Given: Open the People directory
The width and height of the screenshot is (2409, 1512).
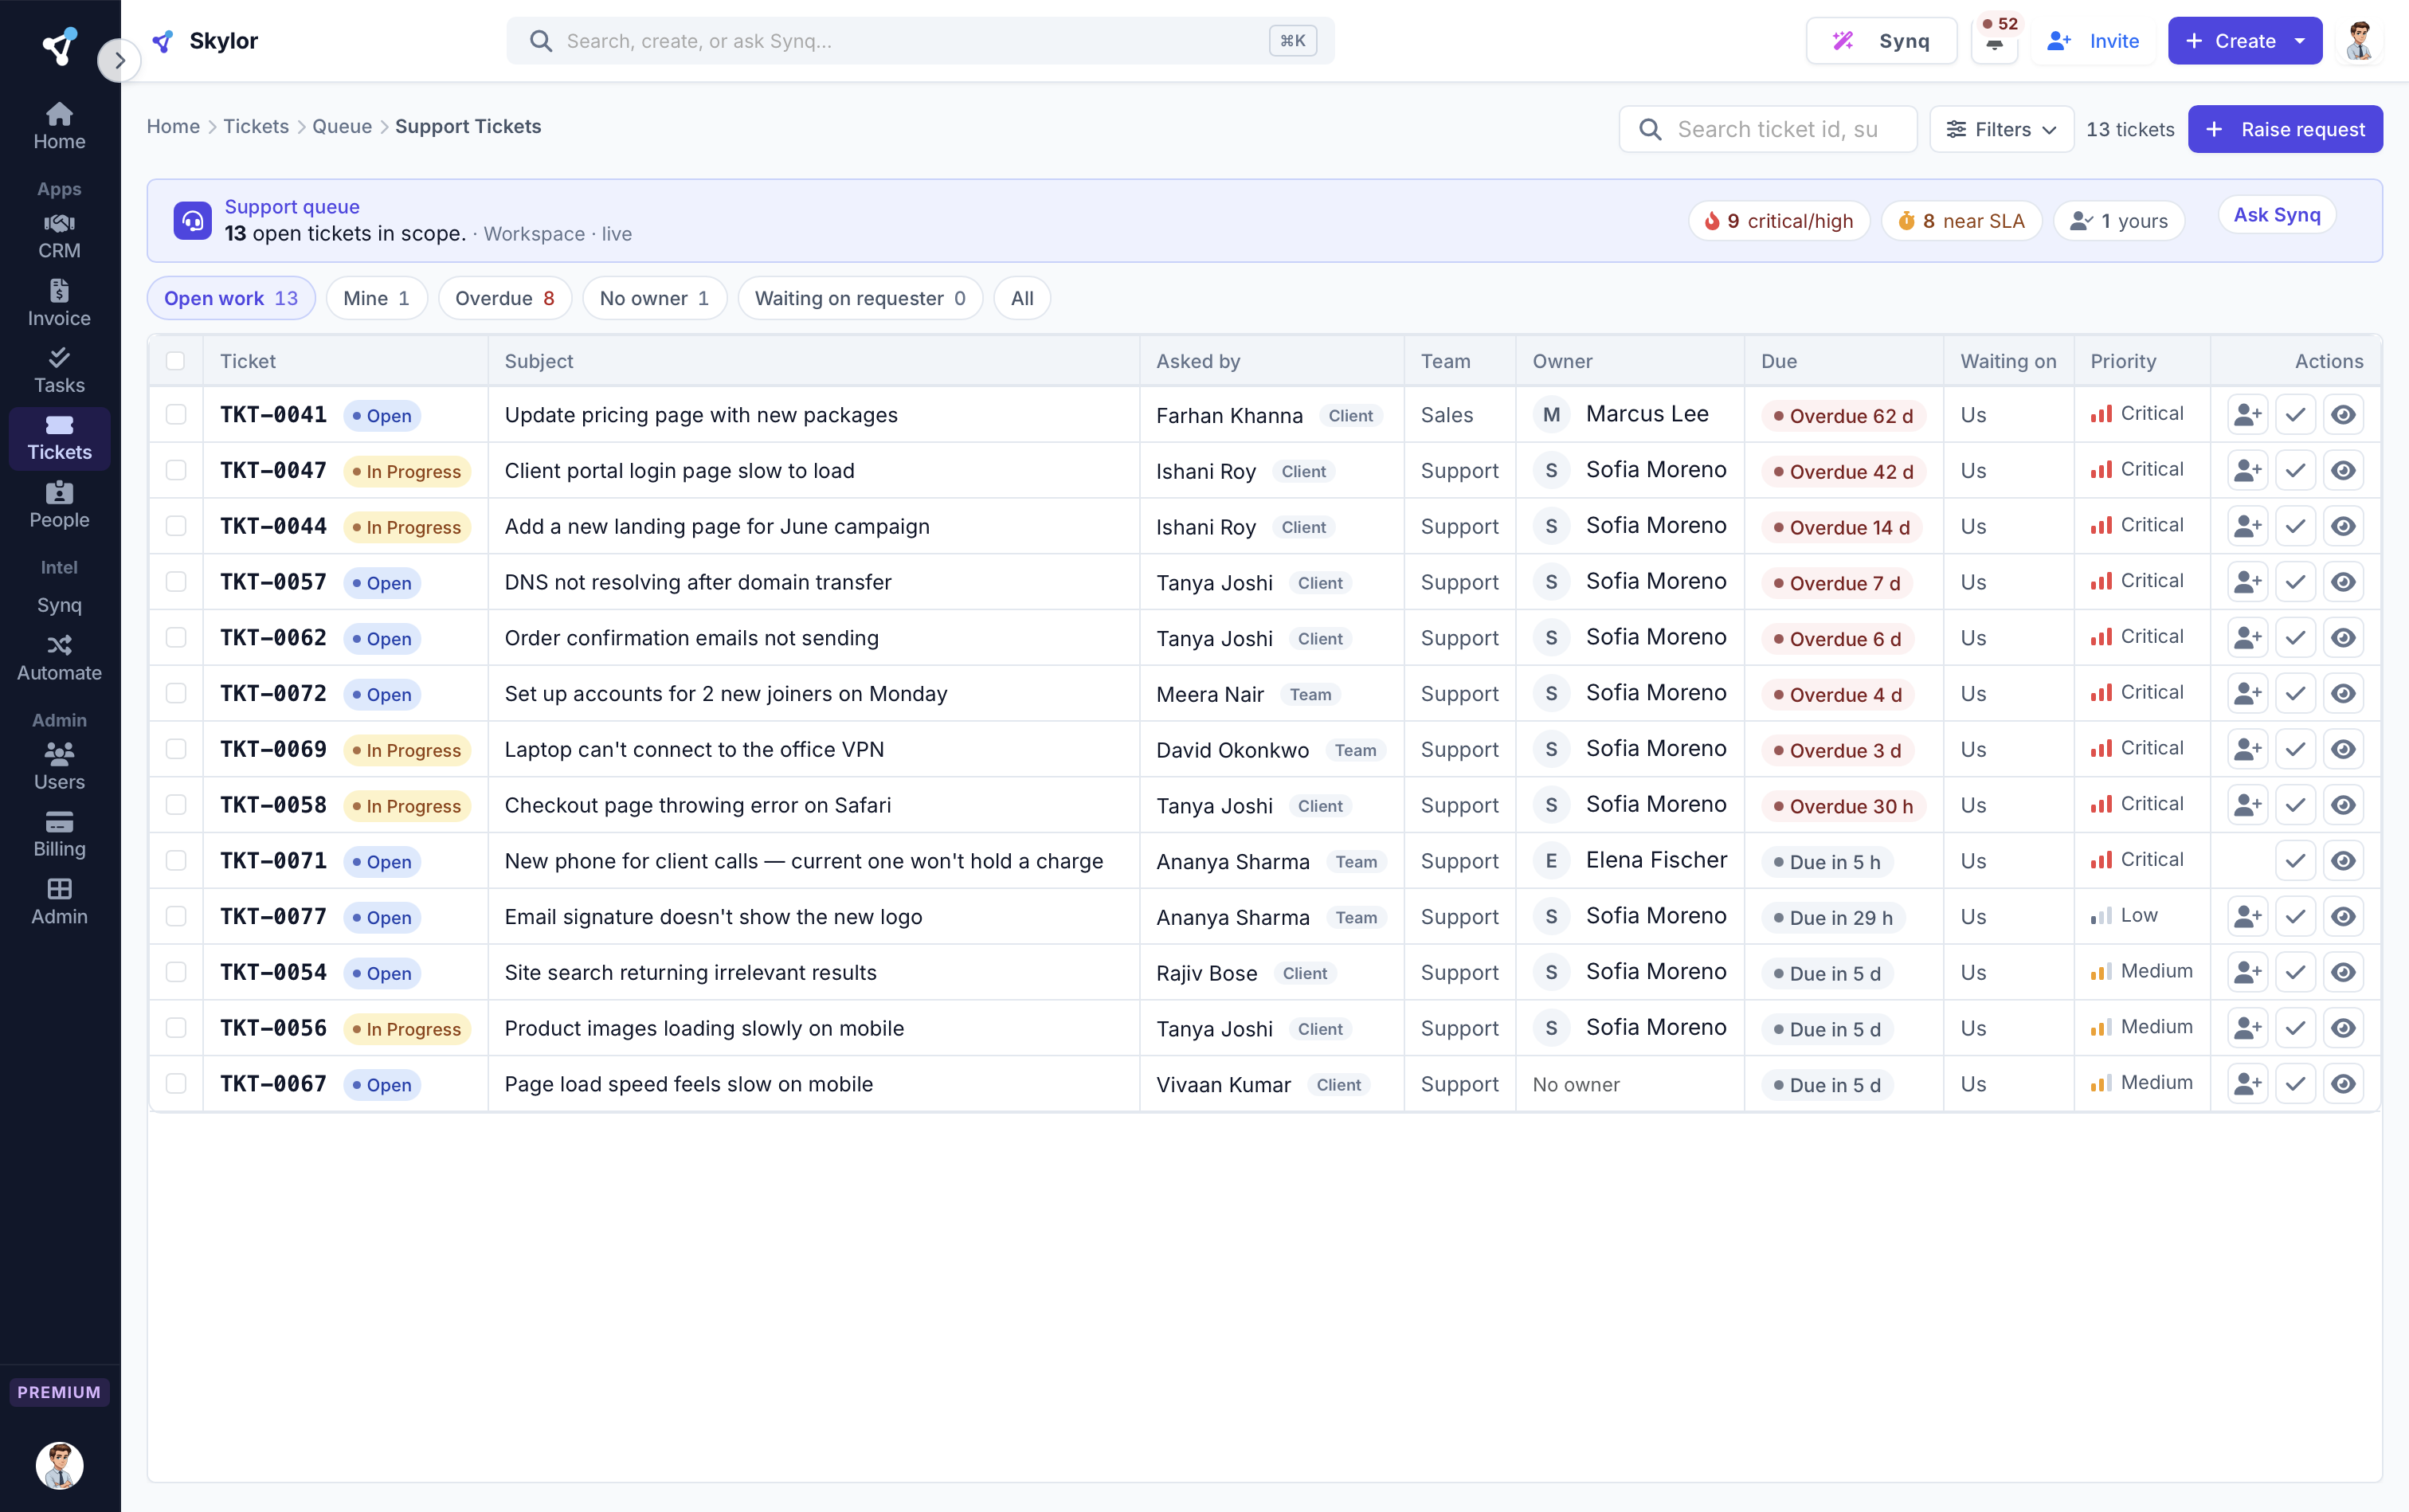Looking at the screenshot, I should pos(59,505).
